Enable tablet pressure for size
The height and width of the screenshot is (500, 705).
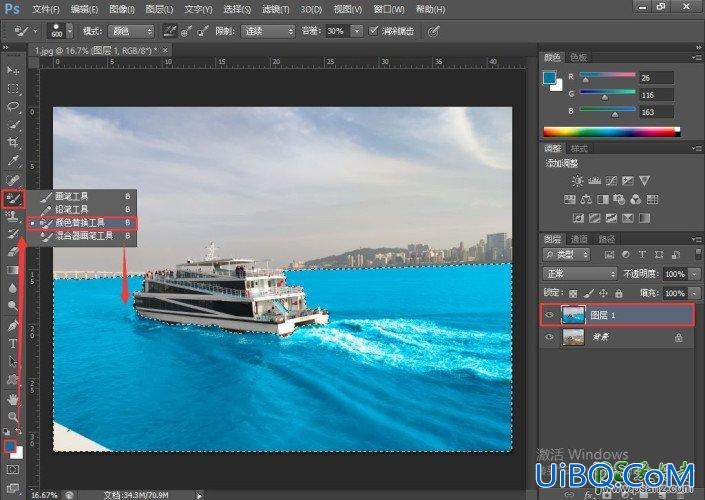(433, 31)
